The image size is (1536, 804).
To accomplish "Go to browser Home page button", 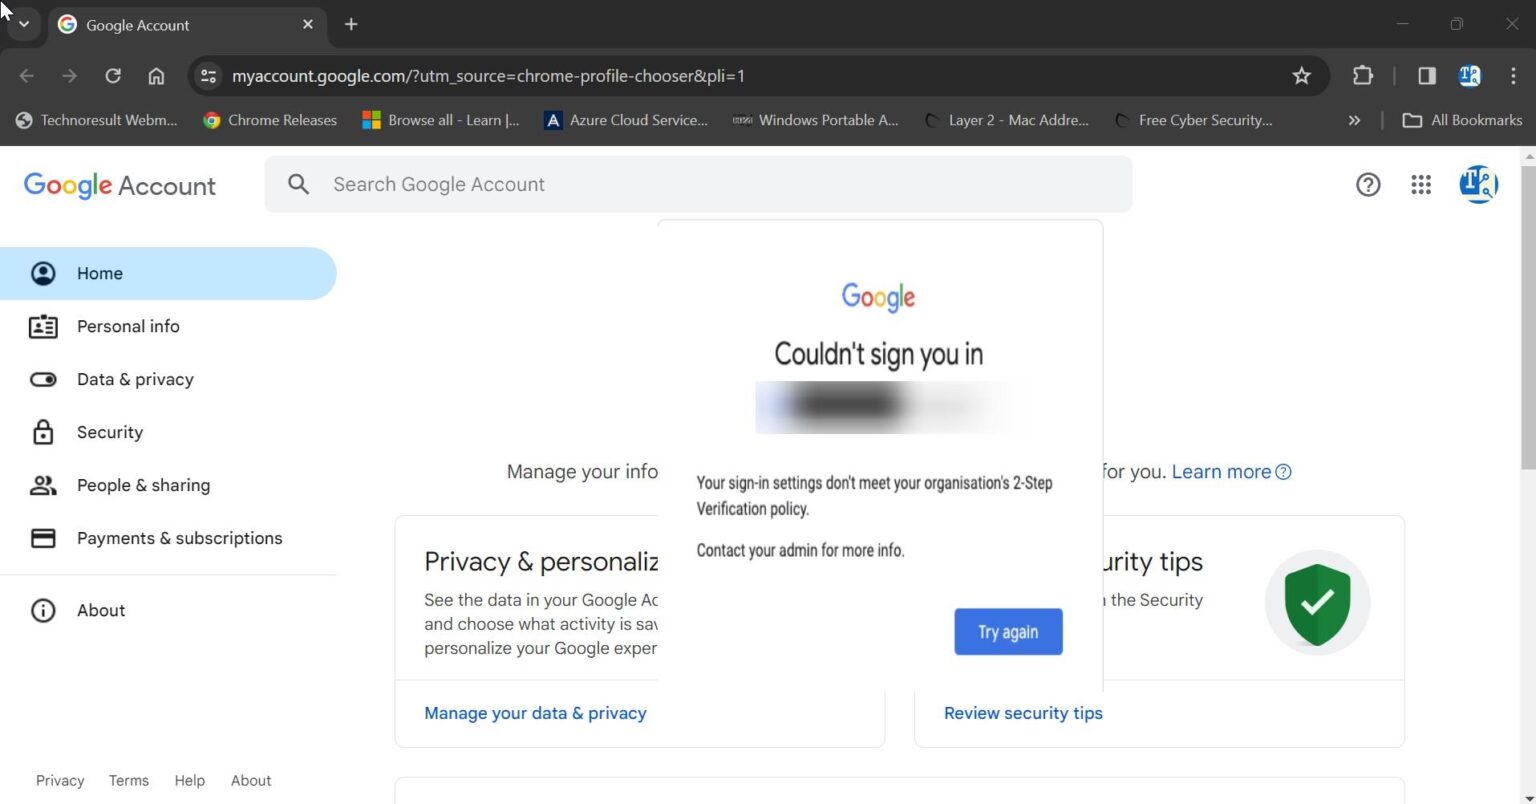I will [x=156, y=76].
